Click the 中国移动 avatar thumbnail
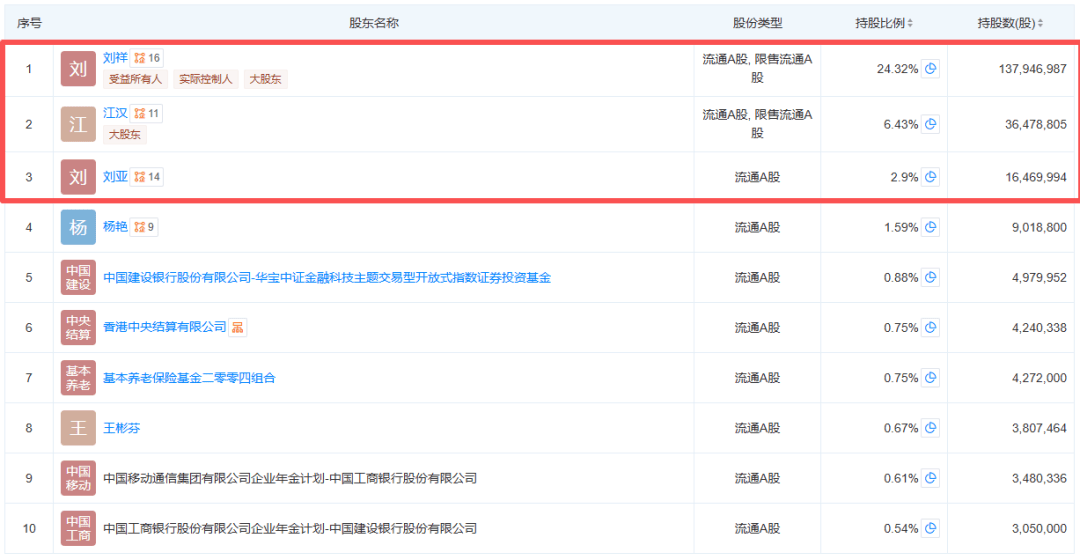 coord(78,478)
